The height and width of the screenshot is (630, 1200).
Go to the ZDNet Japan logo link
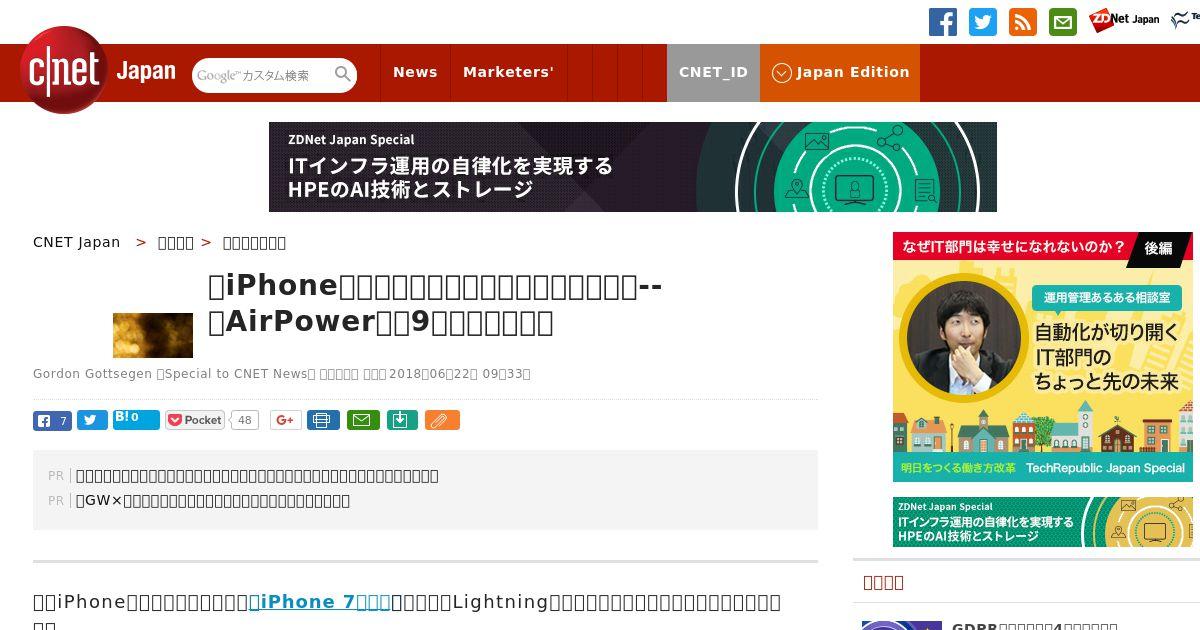click(x=1124, y=19)
